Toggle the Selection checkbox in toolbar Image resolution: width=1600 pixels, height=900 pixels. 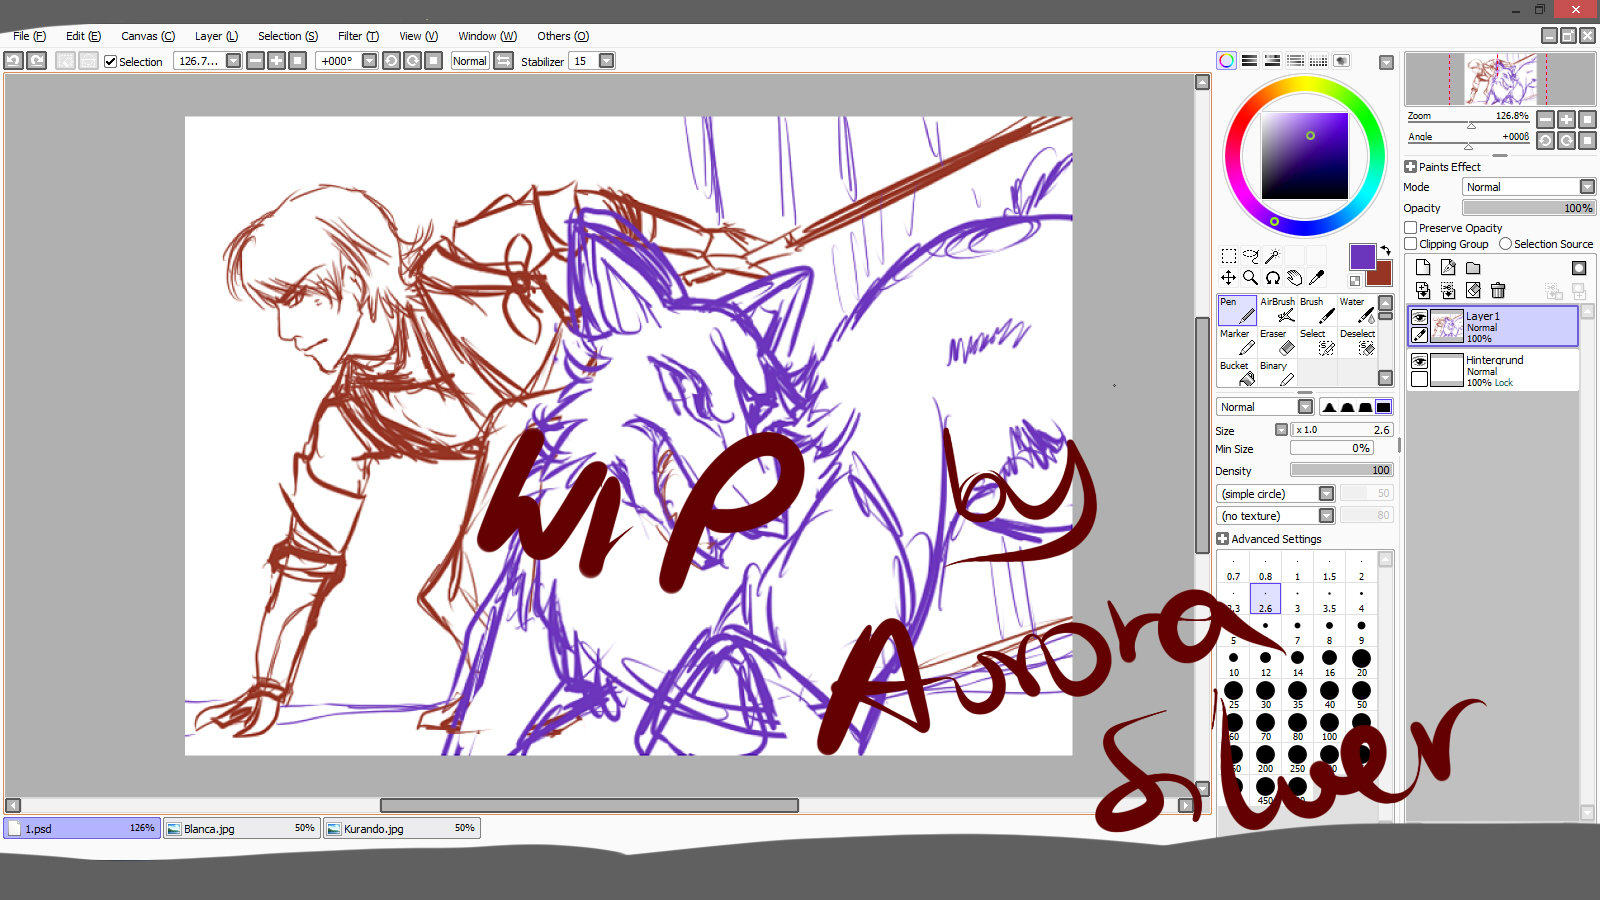[x=111, y=62]
